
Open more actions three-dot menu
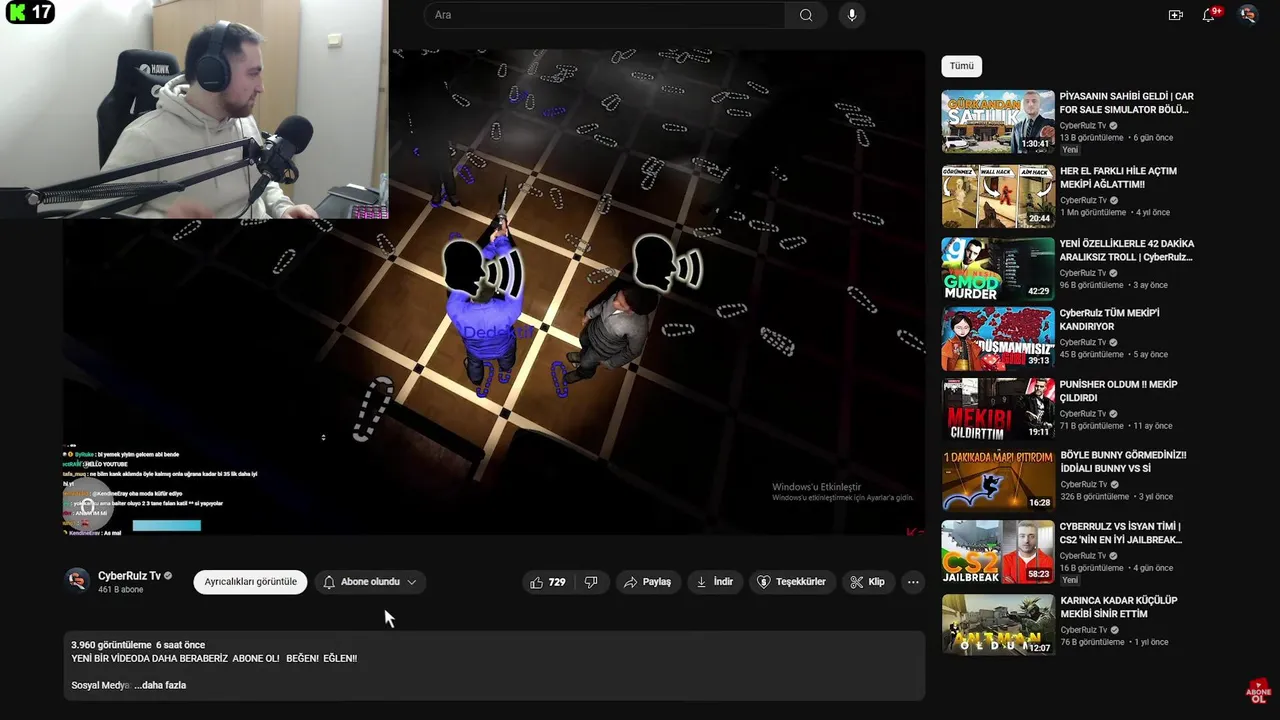[913, 582]
